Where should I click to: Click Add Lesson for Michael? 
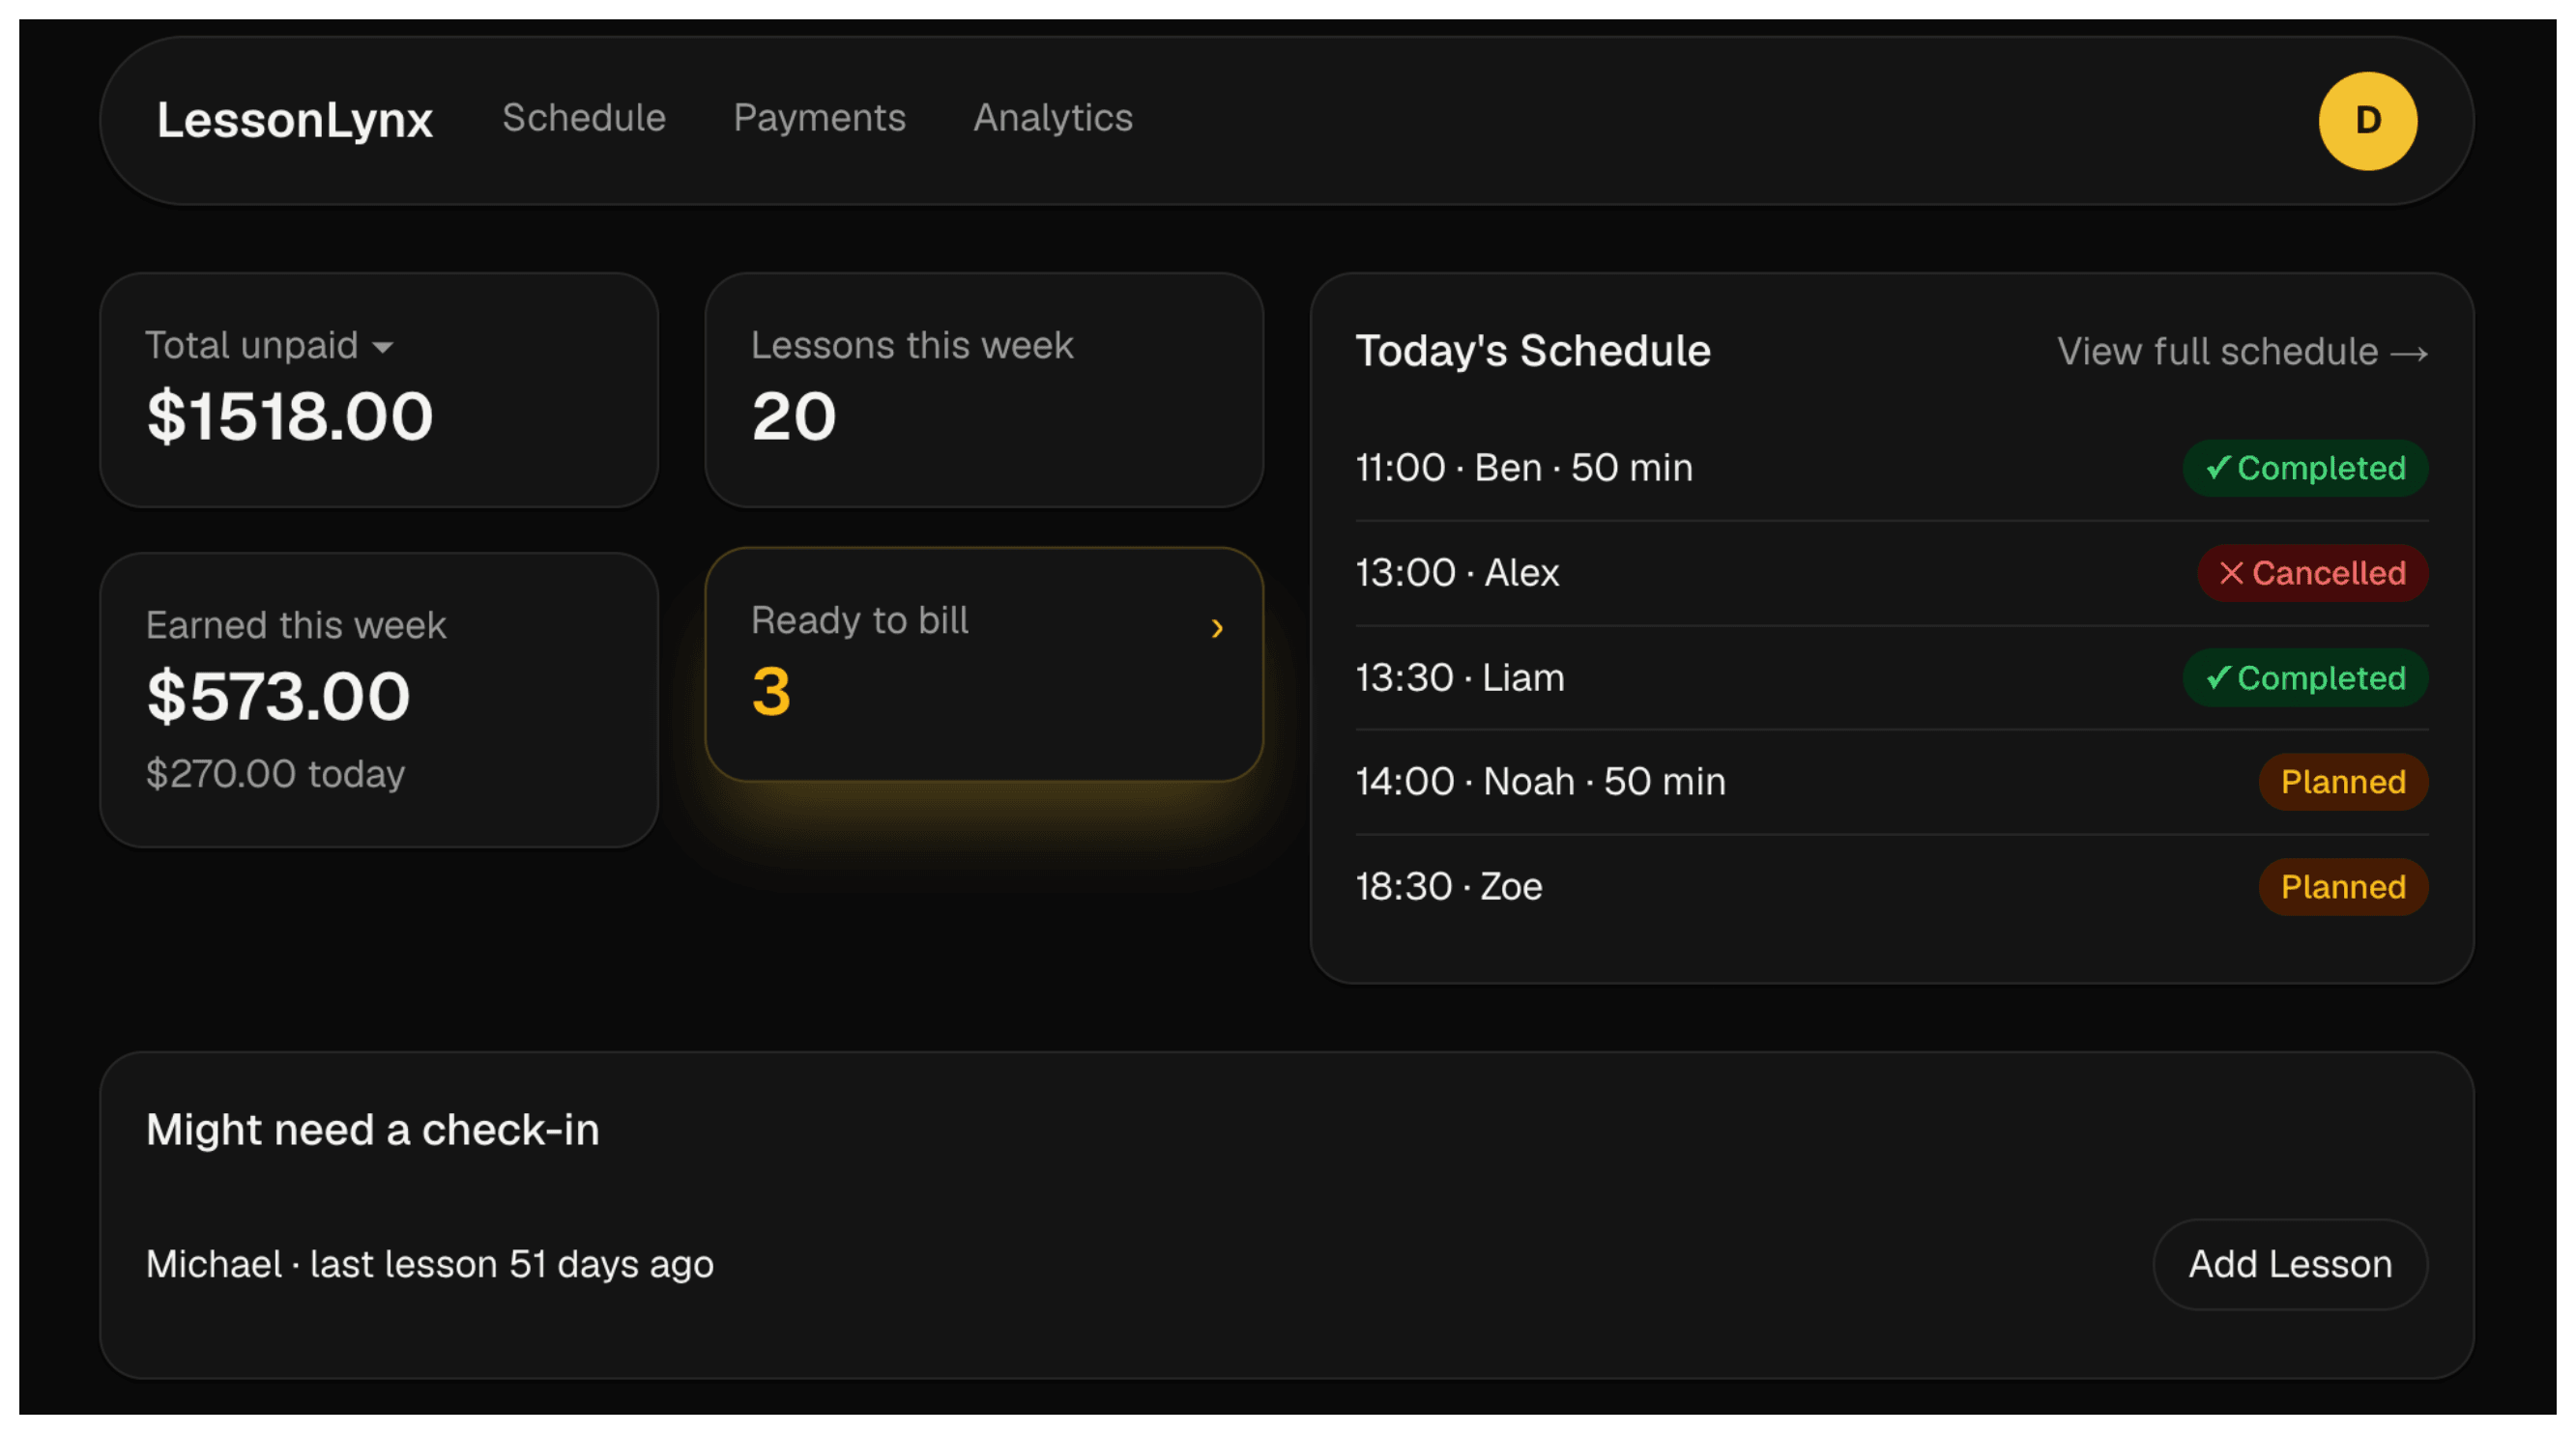pos(2290,1264)
